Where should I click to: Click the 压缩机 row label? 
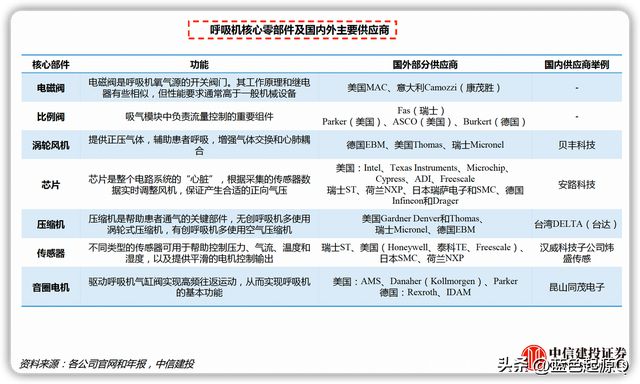51,224
